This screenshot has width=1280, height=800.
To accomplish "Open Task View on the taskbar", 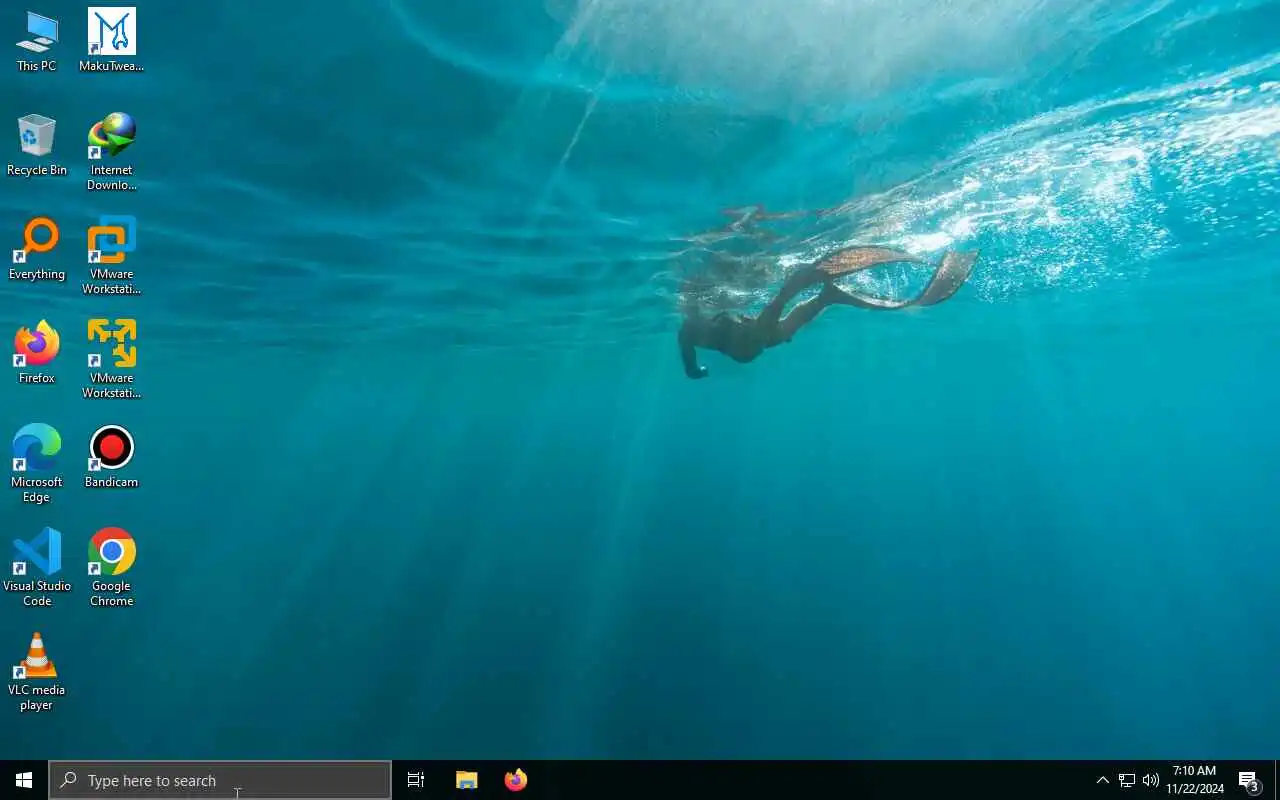I will tap(416, 780).
